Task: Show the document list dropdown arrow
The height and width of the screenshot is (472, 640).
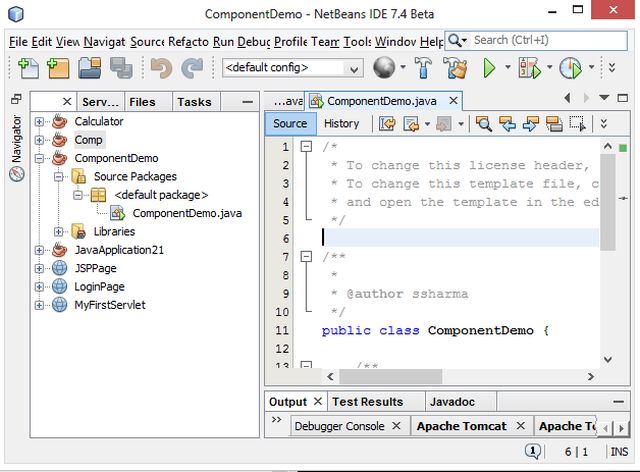Action: [x=604, y=98]
